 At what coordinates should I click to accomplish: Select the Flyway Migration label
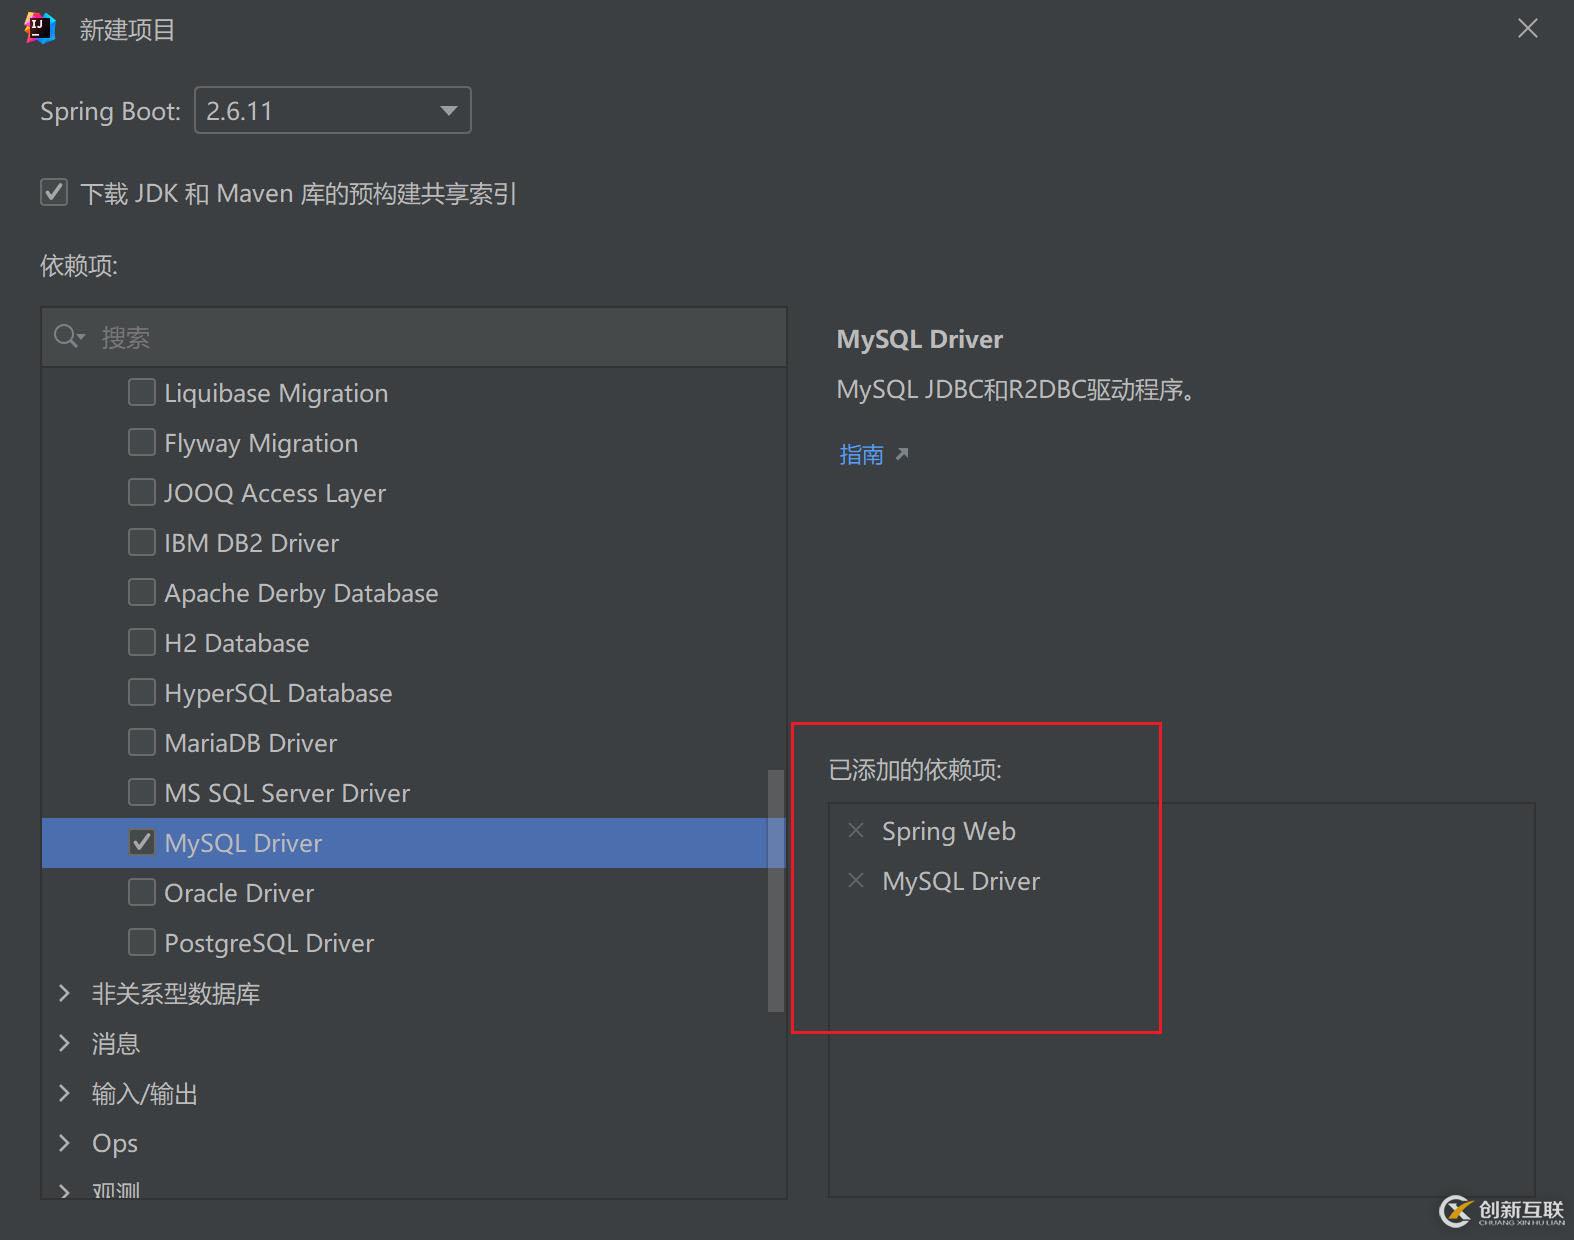click(x=261, y=443)
